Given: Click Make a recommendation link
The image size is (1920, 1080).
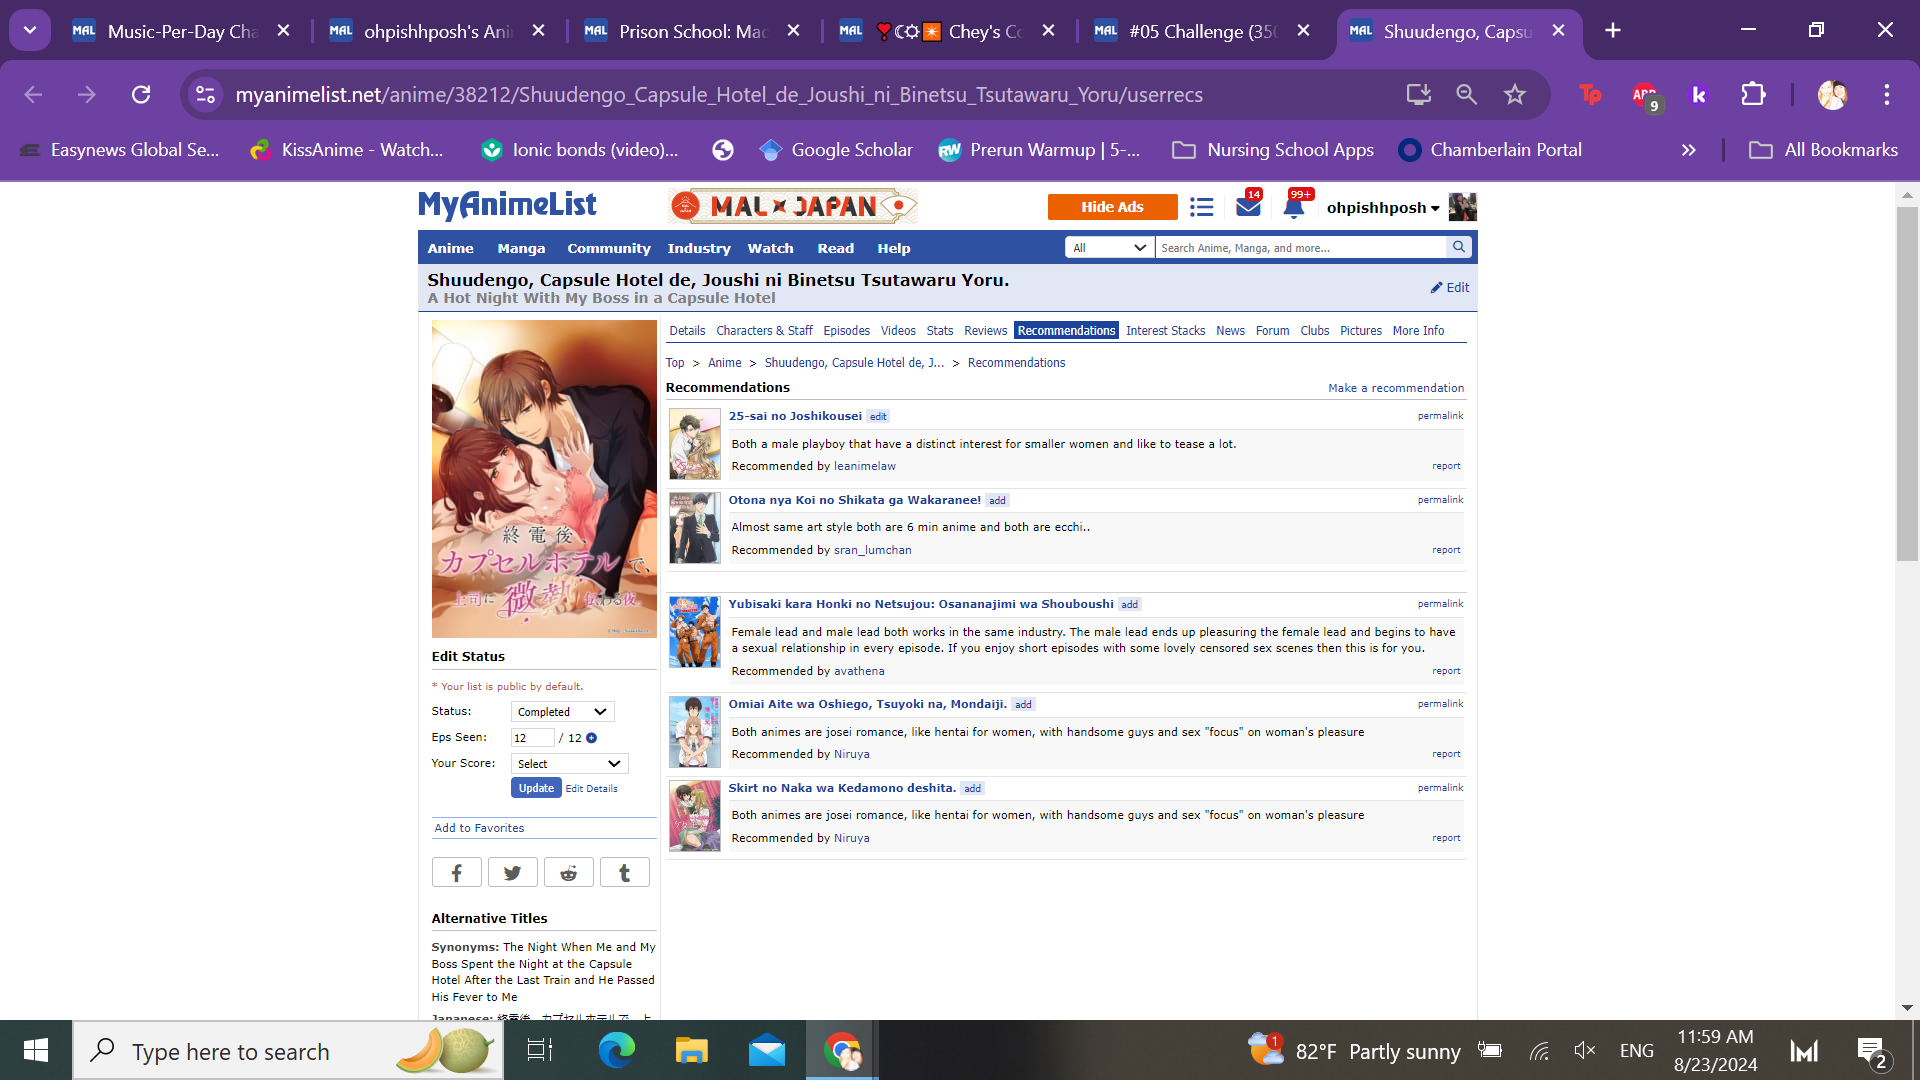Looking at the screenshot, I should (x=1395, y=388).
